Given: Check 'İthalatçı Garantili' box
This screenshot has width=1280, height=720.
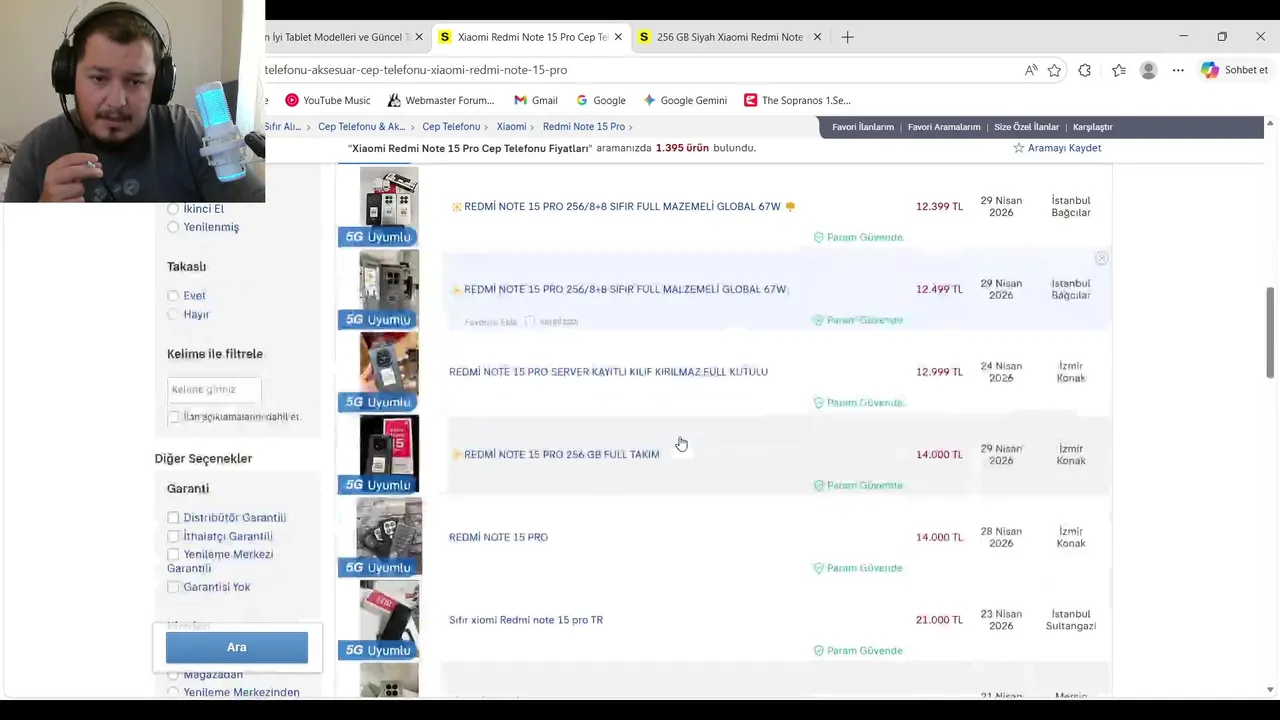Looking at the screenshot, I should pyautogui.click(x=173, y=536).
